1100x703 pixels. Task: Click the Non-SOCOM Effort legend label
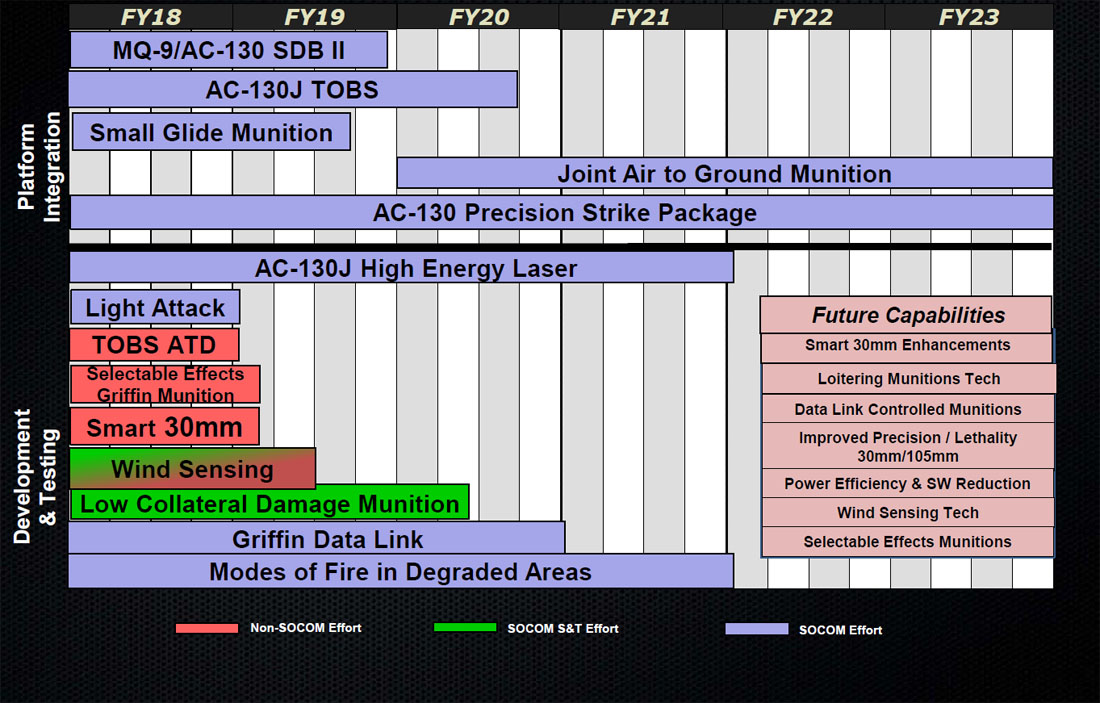pyautogui.click(x=306, y=628)
